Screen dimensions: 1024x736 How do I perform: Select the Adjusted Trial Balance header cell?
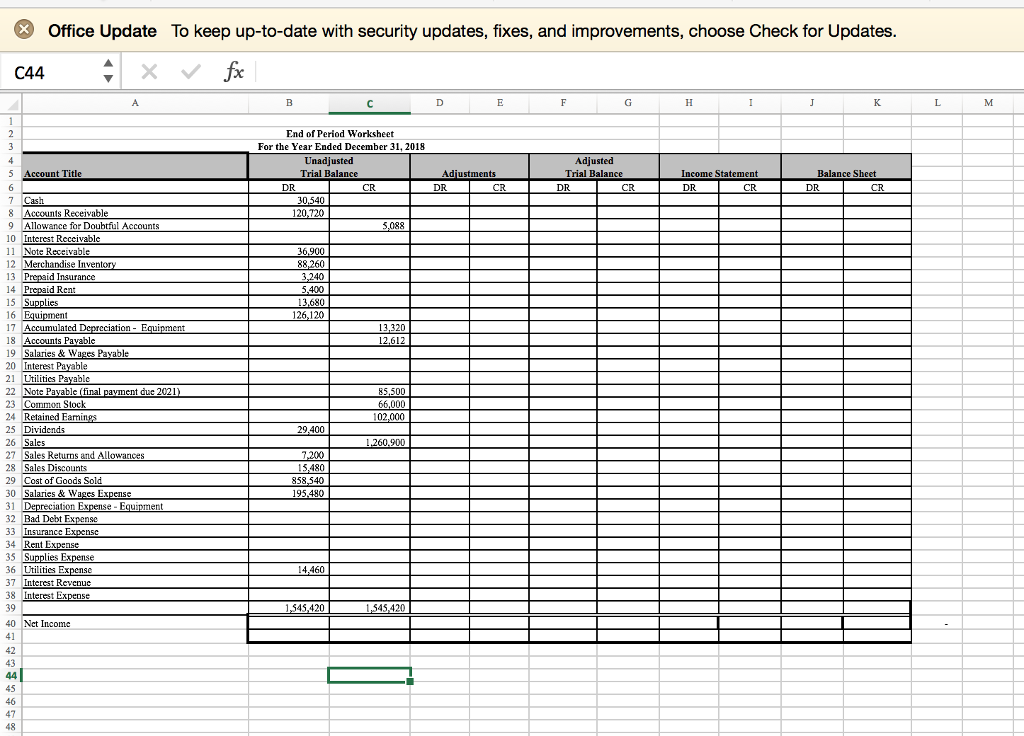pos(595,166)
